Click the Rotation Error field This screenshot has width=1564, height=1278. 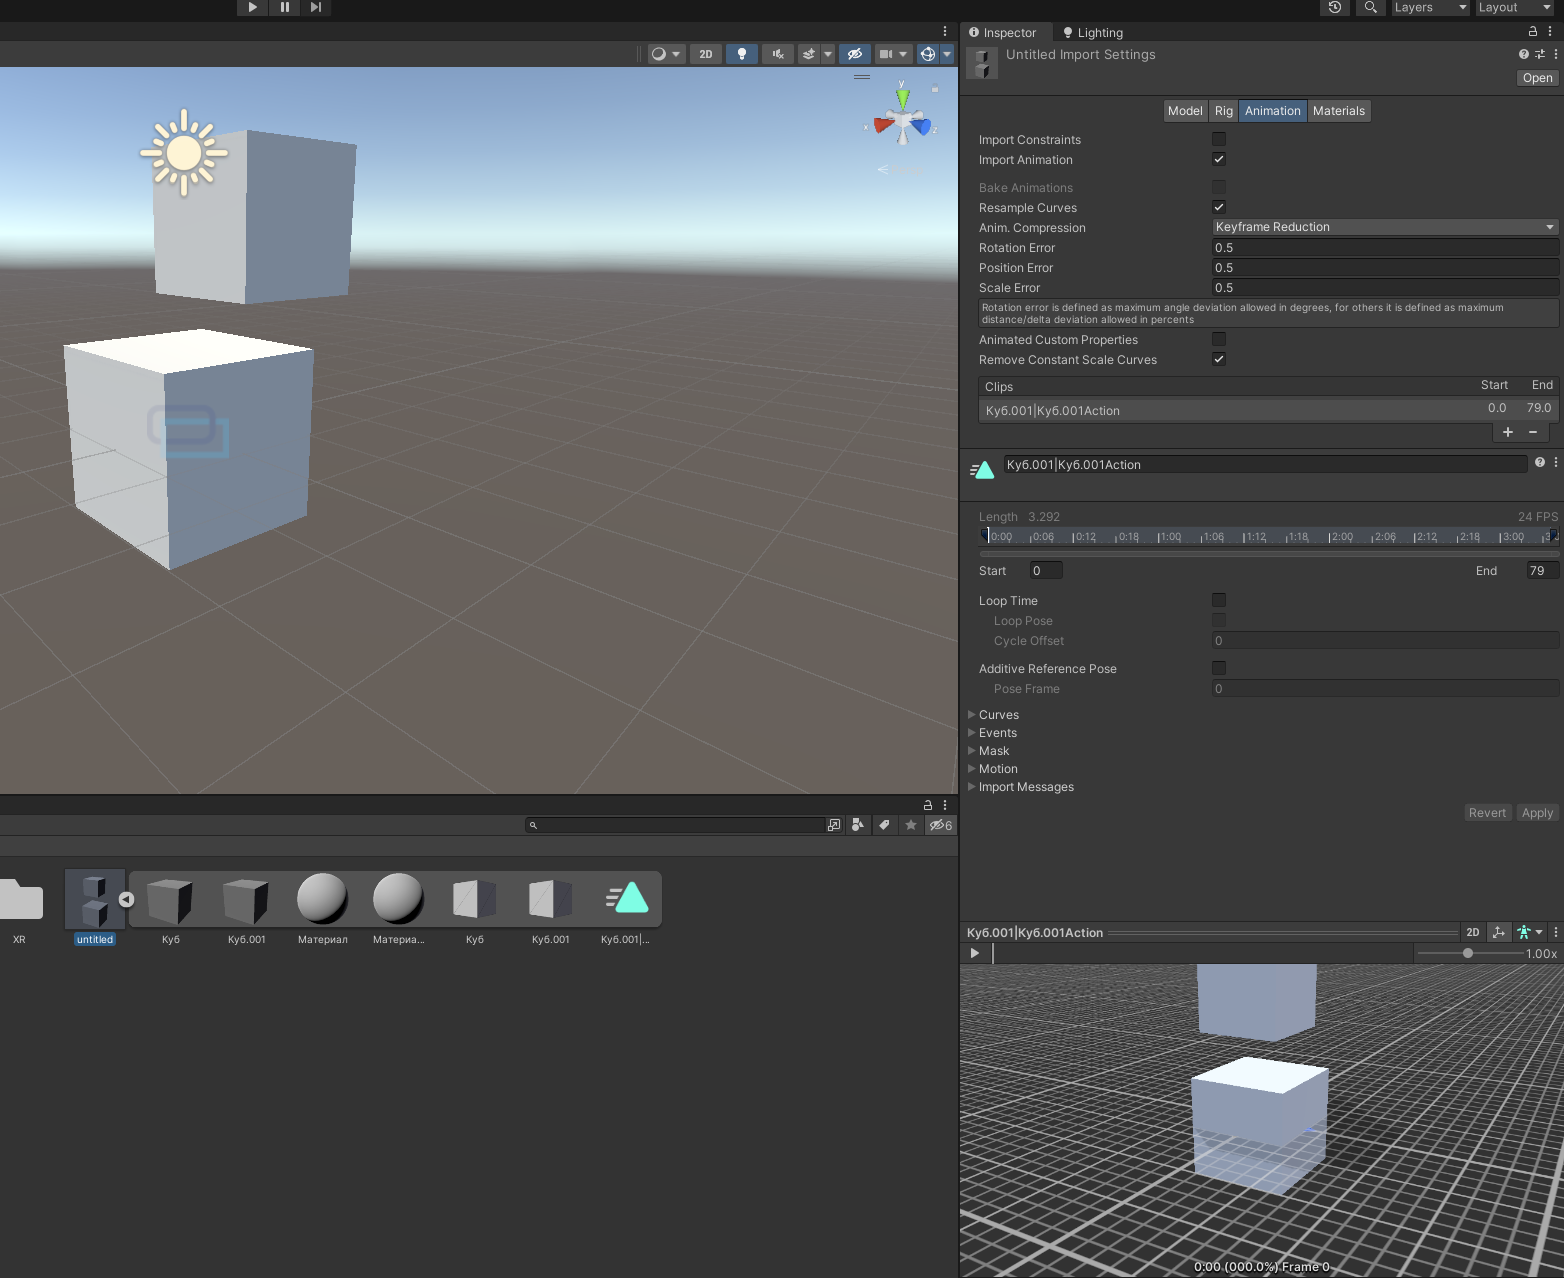(1385, 247)
